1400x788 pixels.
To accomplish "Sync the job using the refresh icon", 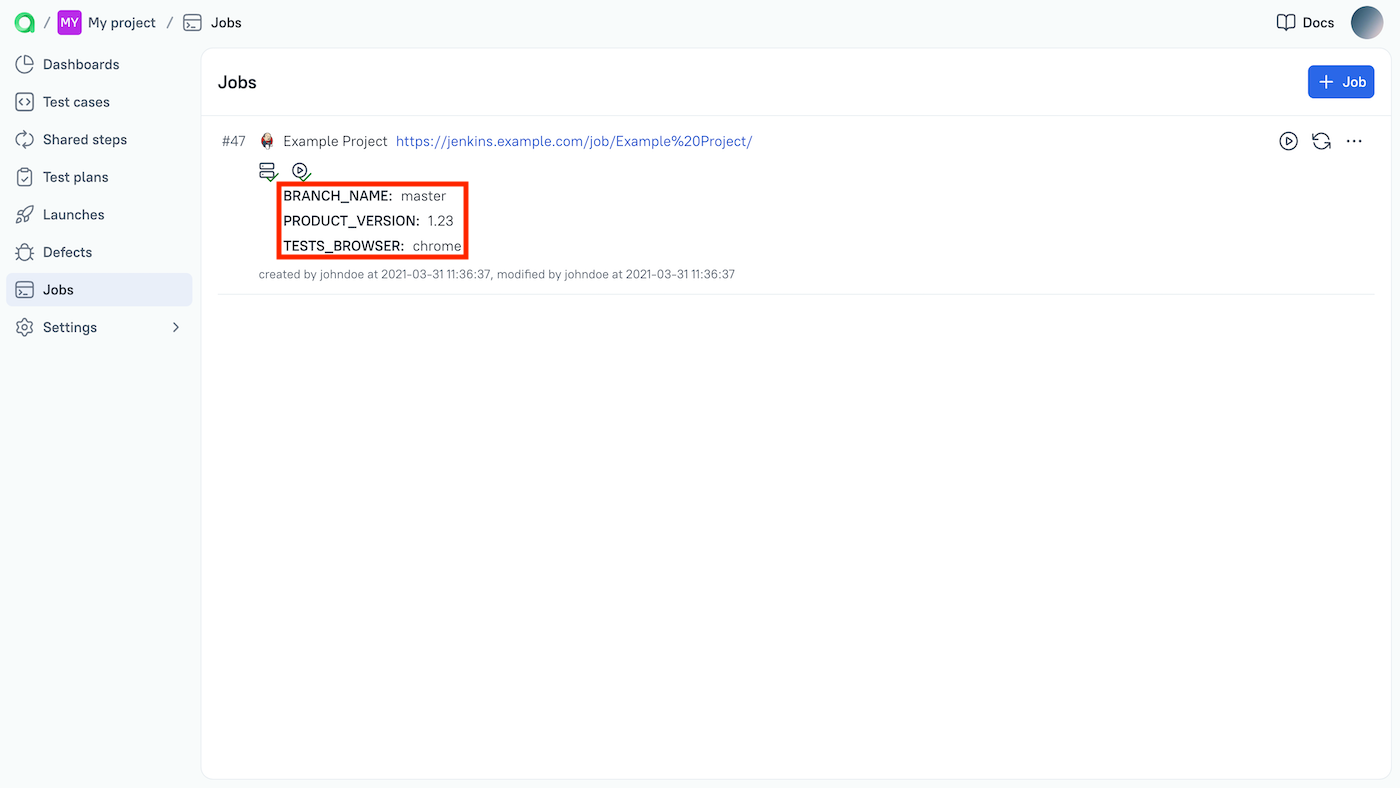I will click(x=1321, y=141).
